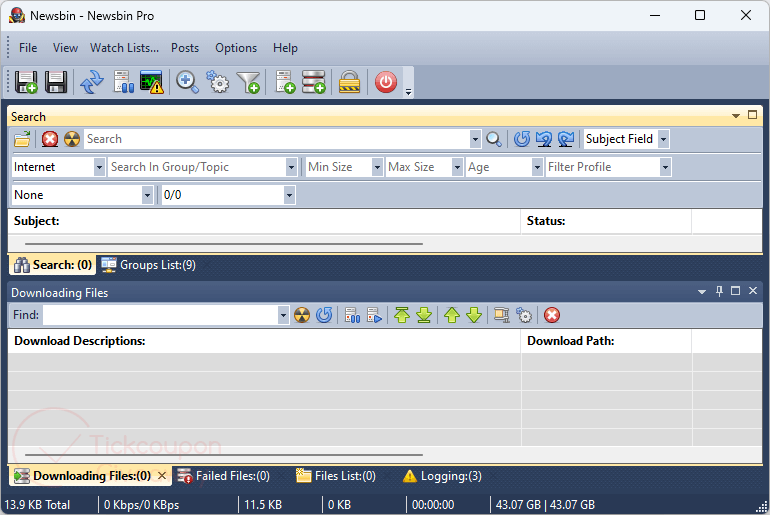
Task: Click into the Search text field
Action: (277, 139)
